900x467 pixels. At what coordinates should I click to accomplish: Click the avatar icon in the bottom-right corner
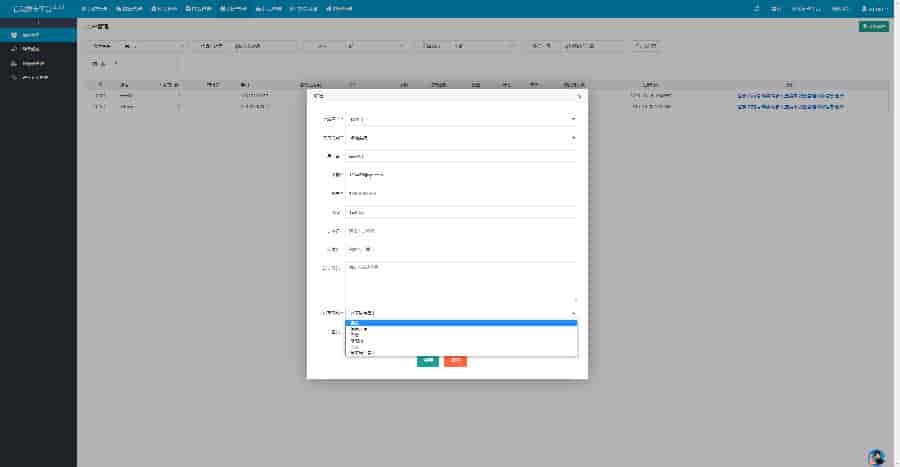click(877, 457)
